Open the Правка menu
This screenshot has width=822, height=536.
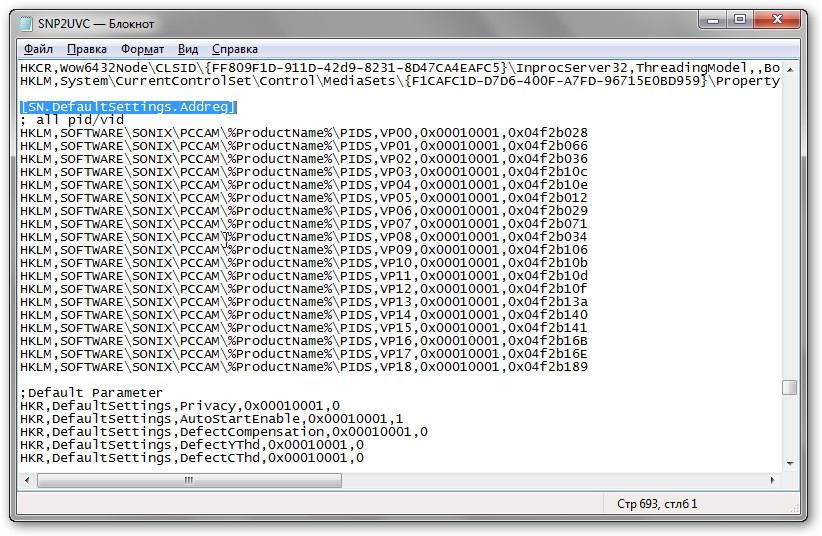(x=87, y=49)
